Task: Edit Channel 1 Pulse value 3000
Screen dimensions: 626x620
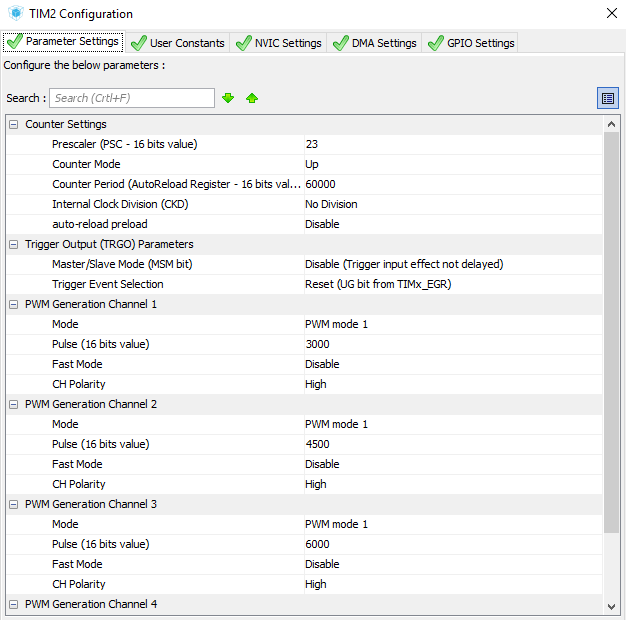Action: click(x=450, y=344)
